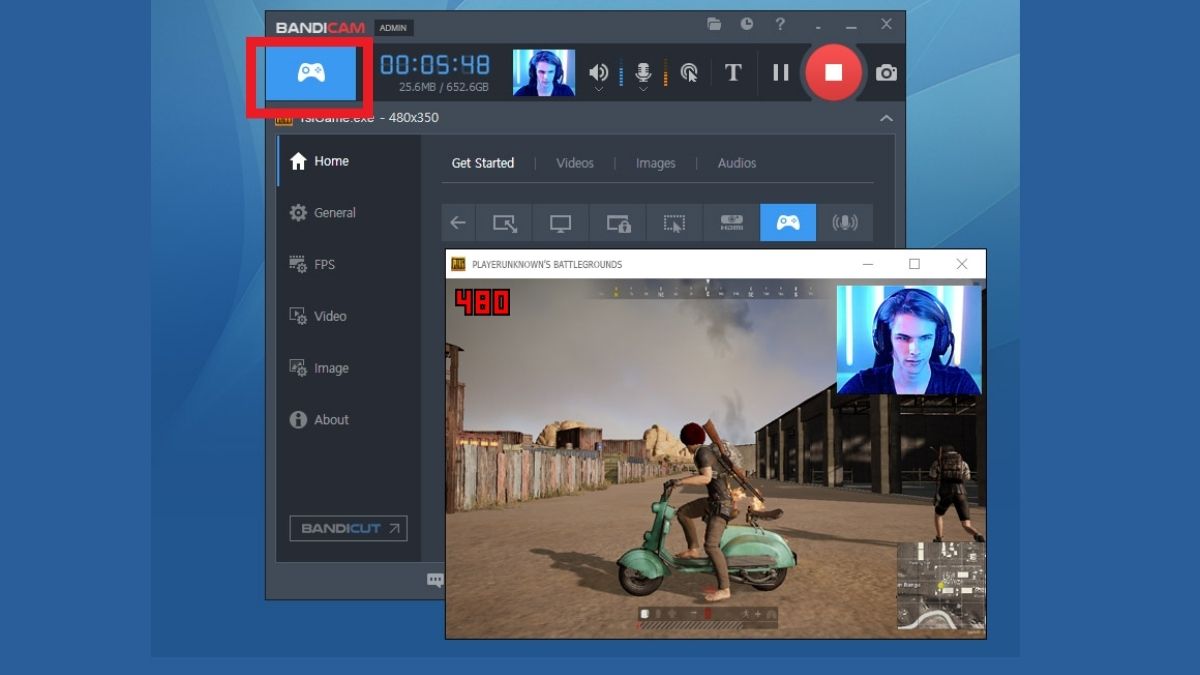Switch to the Get Started tab

(483, 163)
